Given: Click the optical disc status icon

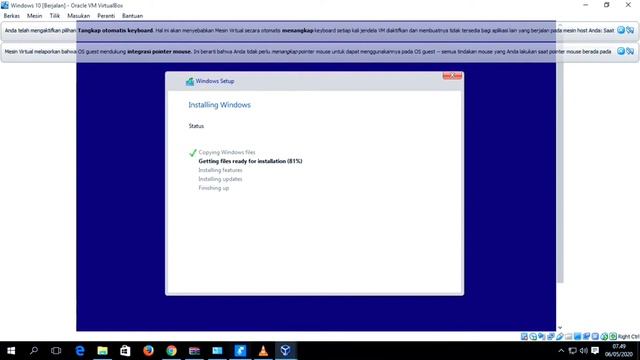Looking at the screenshot, I should [533, 337].
